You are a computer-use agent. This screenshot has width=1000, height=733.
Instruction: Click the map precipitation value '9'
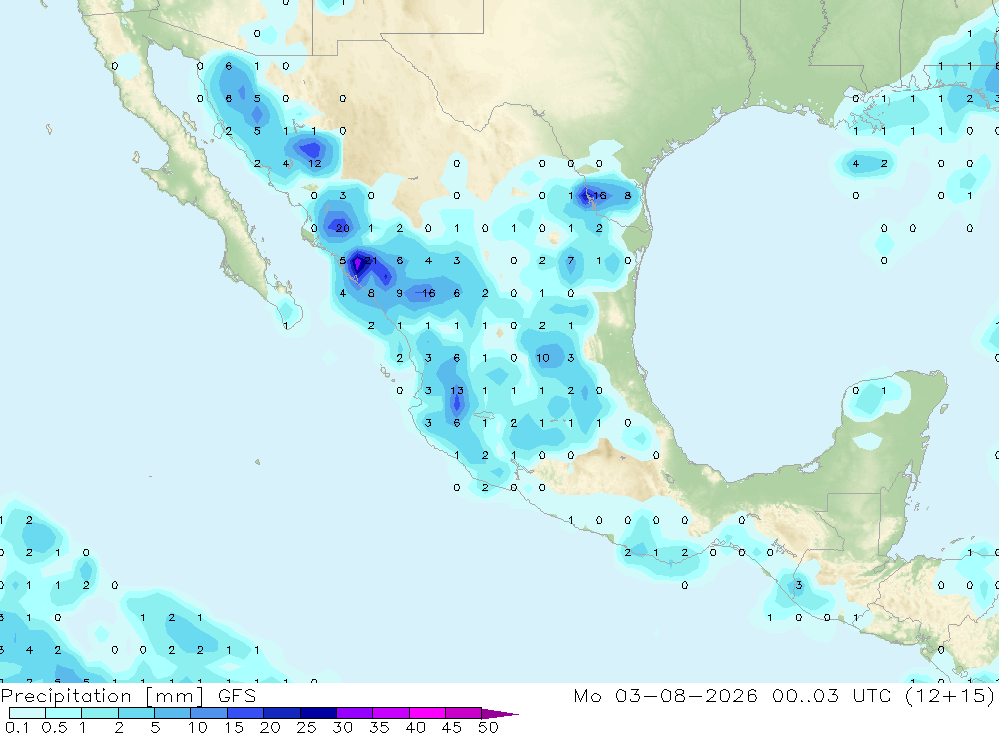click(x=399, y=293)
